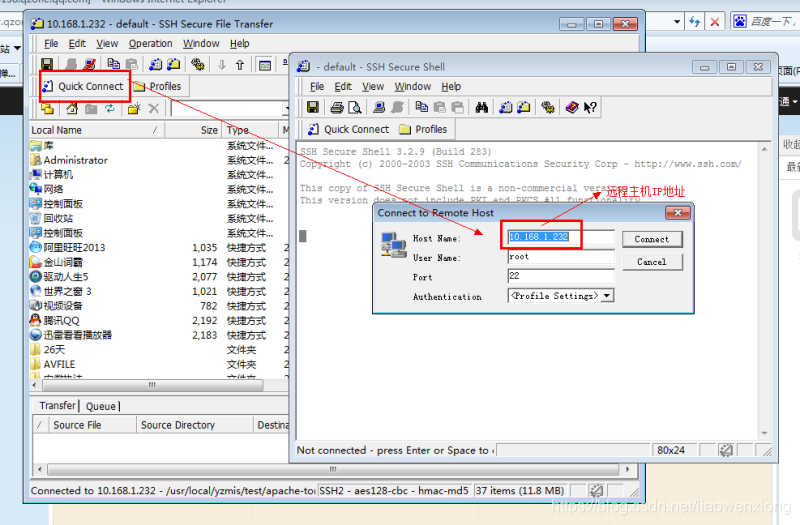Go to Home folder icon in File Transfer
Viewport: 800px width, 525px height.
click(72, 108)
